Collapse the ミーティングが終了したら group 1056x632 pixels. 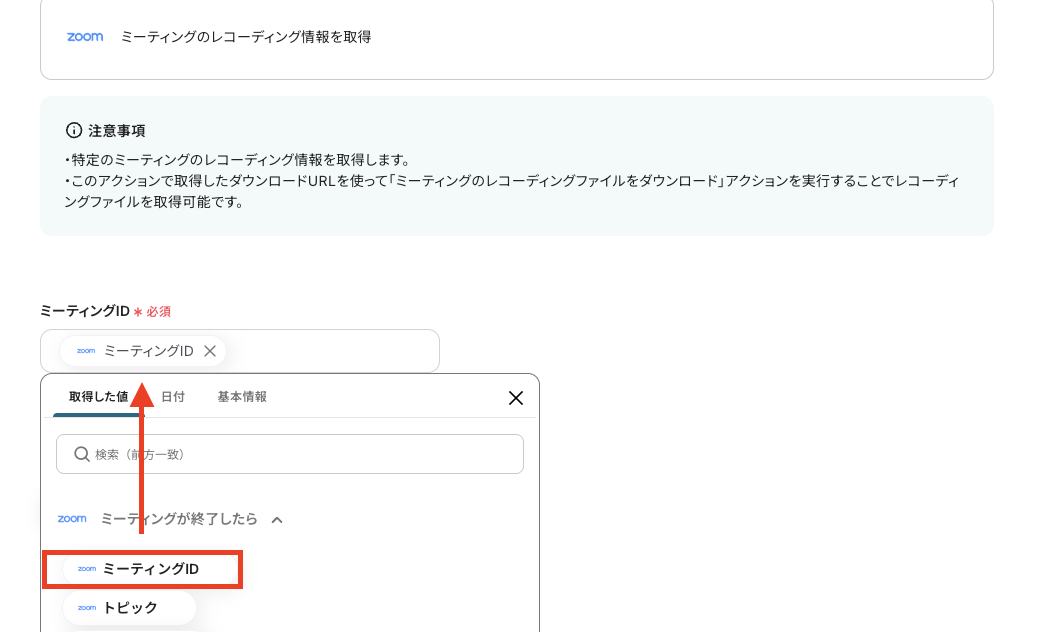click(x=277, y=519)
